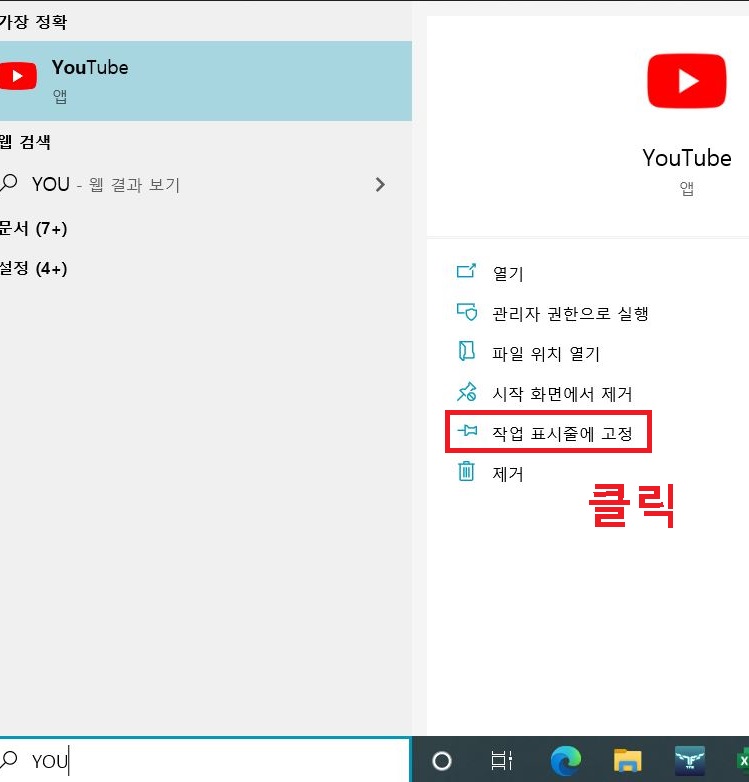Open Cortana circle icon on taskbar
This screenshot has height=782, width=749.
442,761
